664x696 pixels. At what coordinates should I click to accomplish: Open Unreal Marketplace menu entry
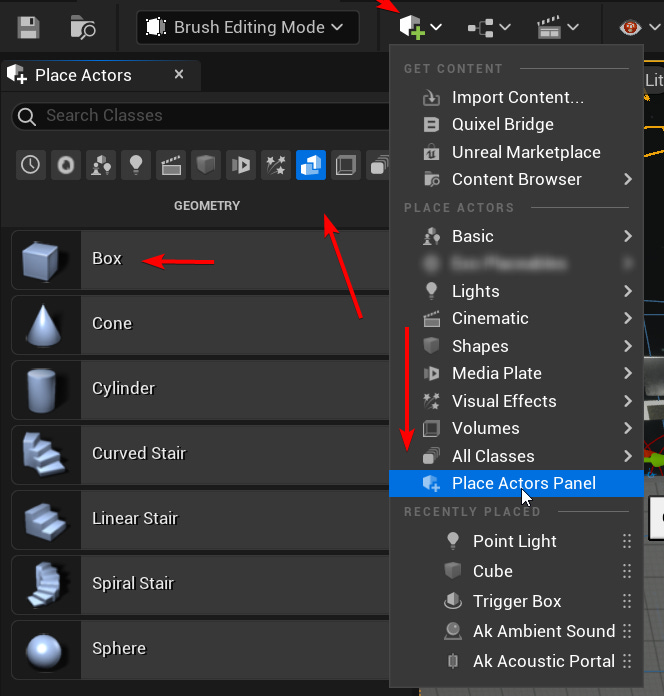coord(516,152)
